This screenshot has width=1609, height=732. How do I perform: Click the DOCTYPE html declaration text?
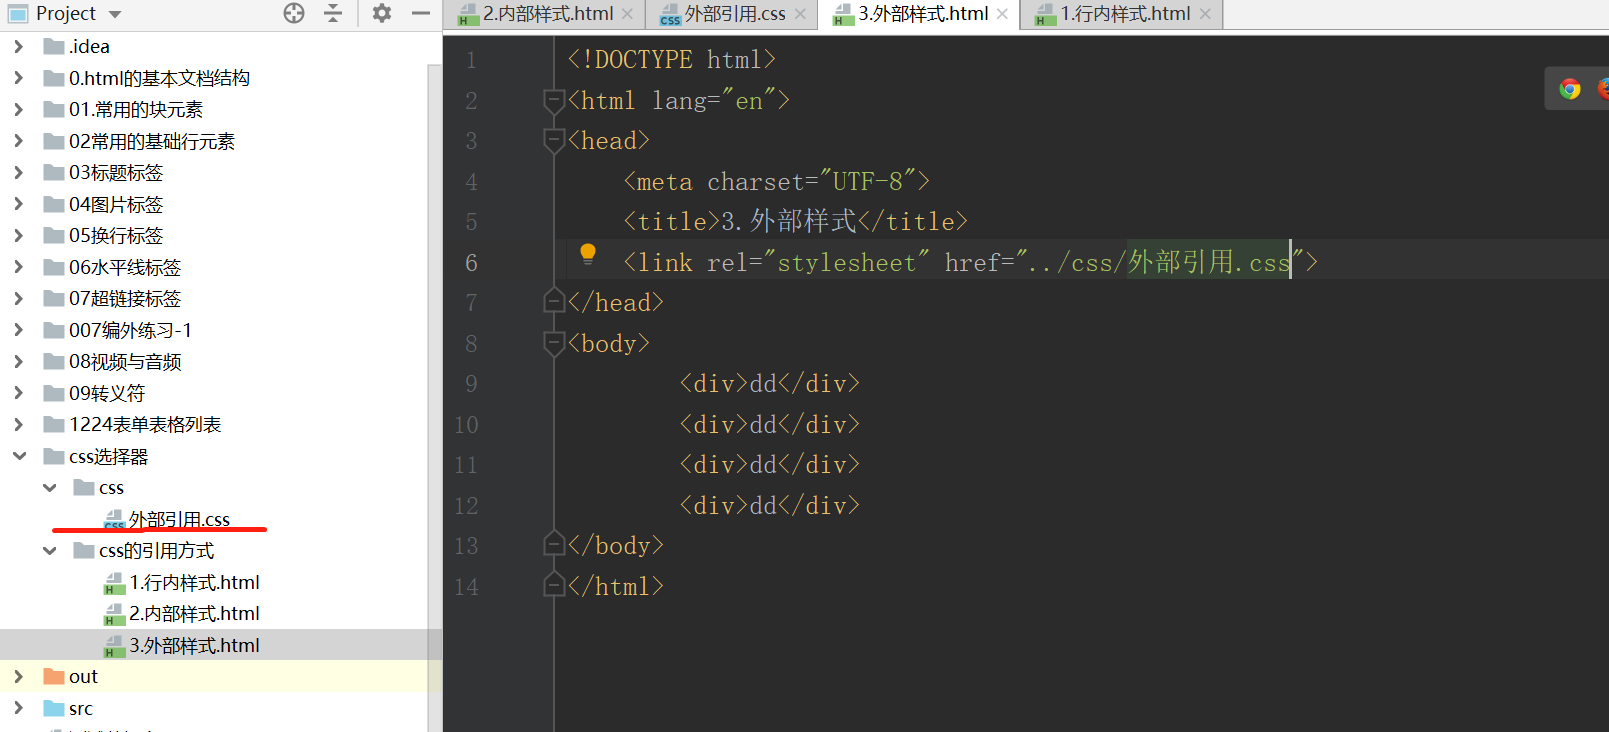[672, 60]
